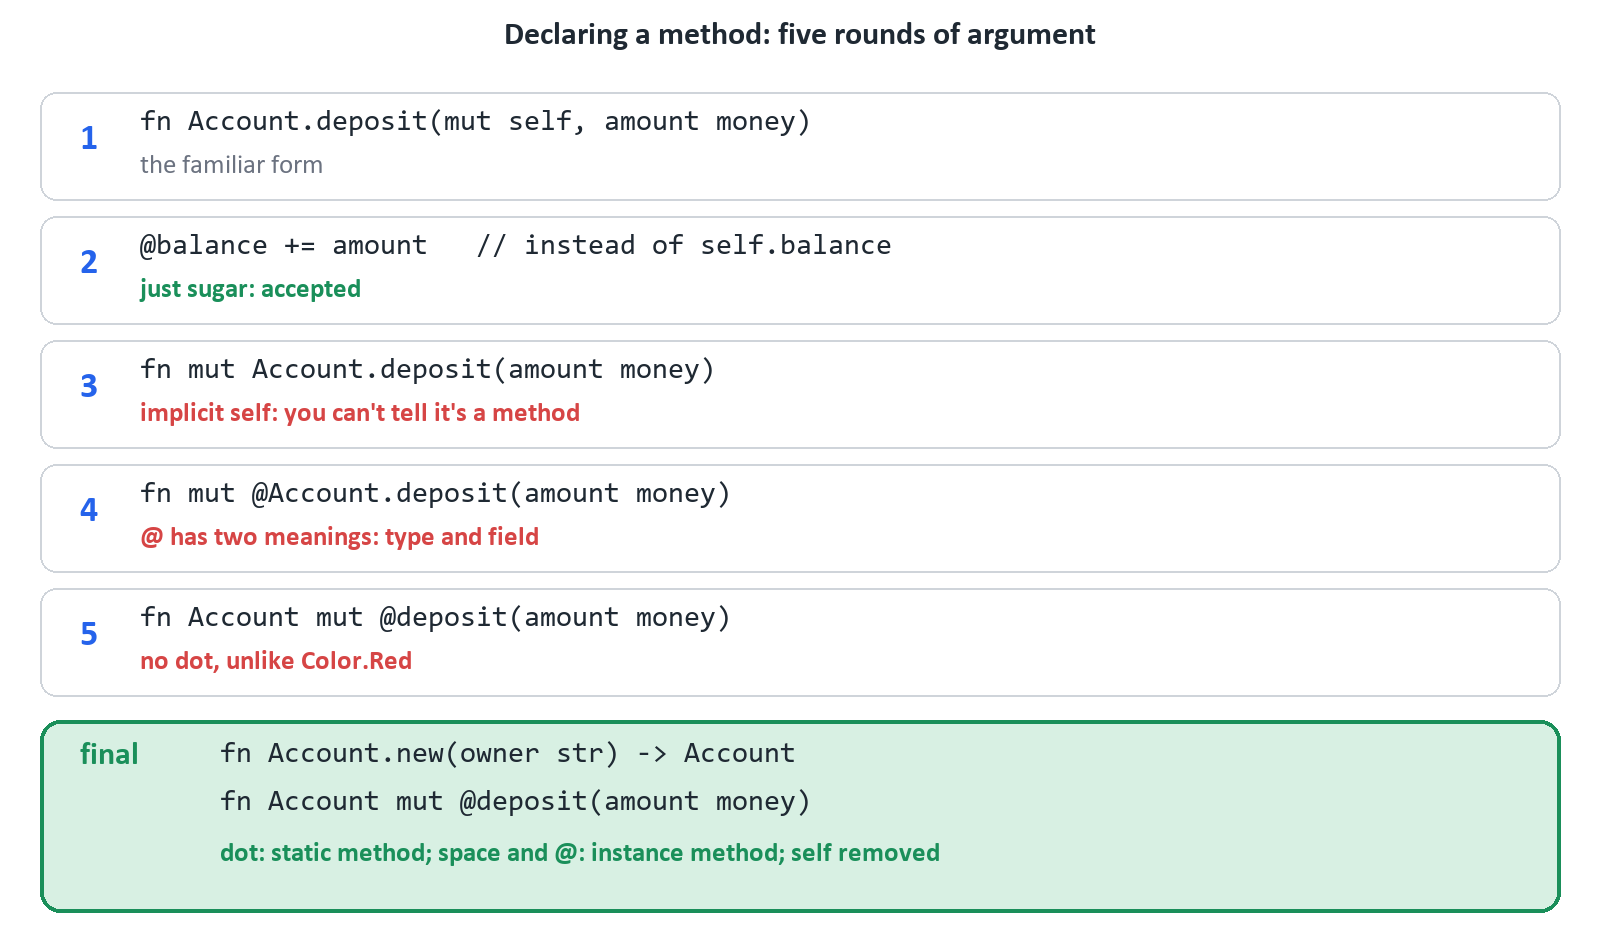The height and width of the screenshot is (940, 1600).
Task: Select the code 'fn Account.deposit(mut self, amount money)'
Action: [x=475, y=121]
